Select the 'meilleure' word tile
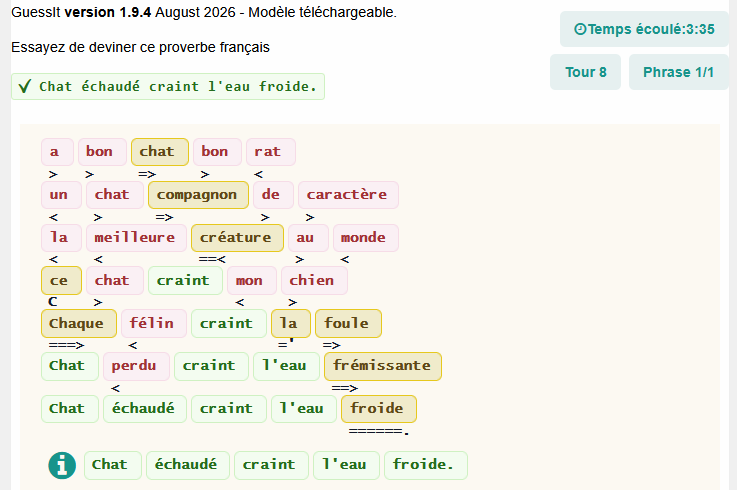 click(136, 237)
